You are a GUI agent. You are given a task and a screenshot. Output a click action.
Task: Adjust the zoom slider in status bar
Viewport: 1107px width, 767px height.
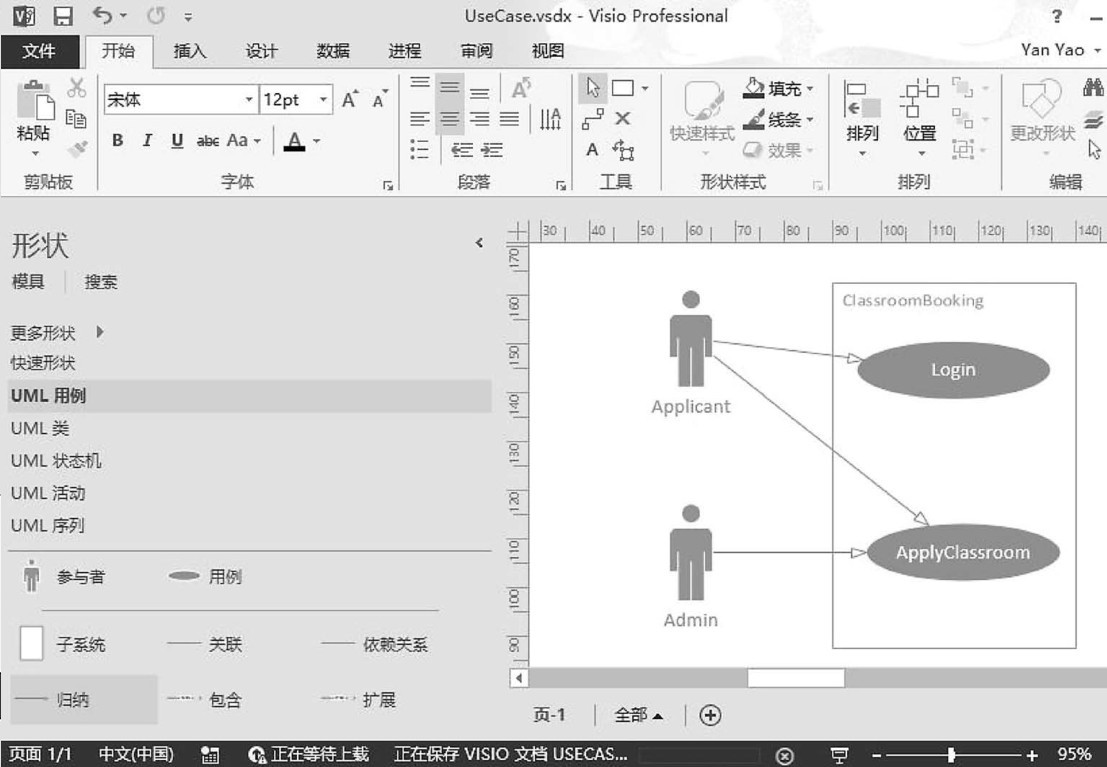[x=951, y=755]
